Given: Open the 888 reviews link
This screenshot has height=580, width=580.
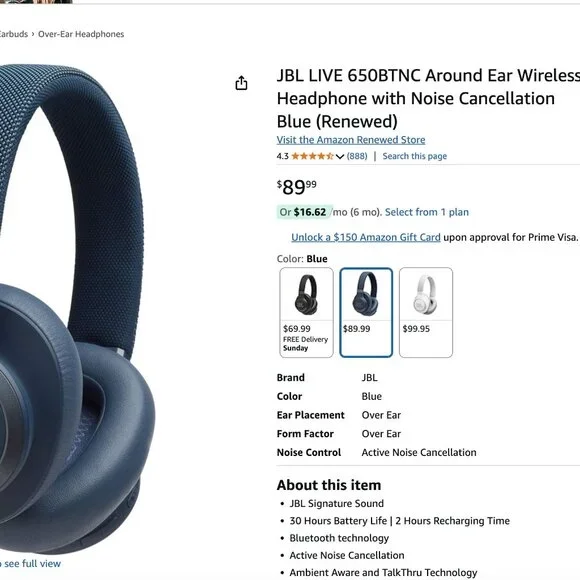Looking at the screenshot, I should (357, 156).
